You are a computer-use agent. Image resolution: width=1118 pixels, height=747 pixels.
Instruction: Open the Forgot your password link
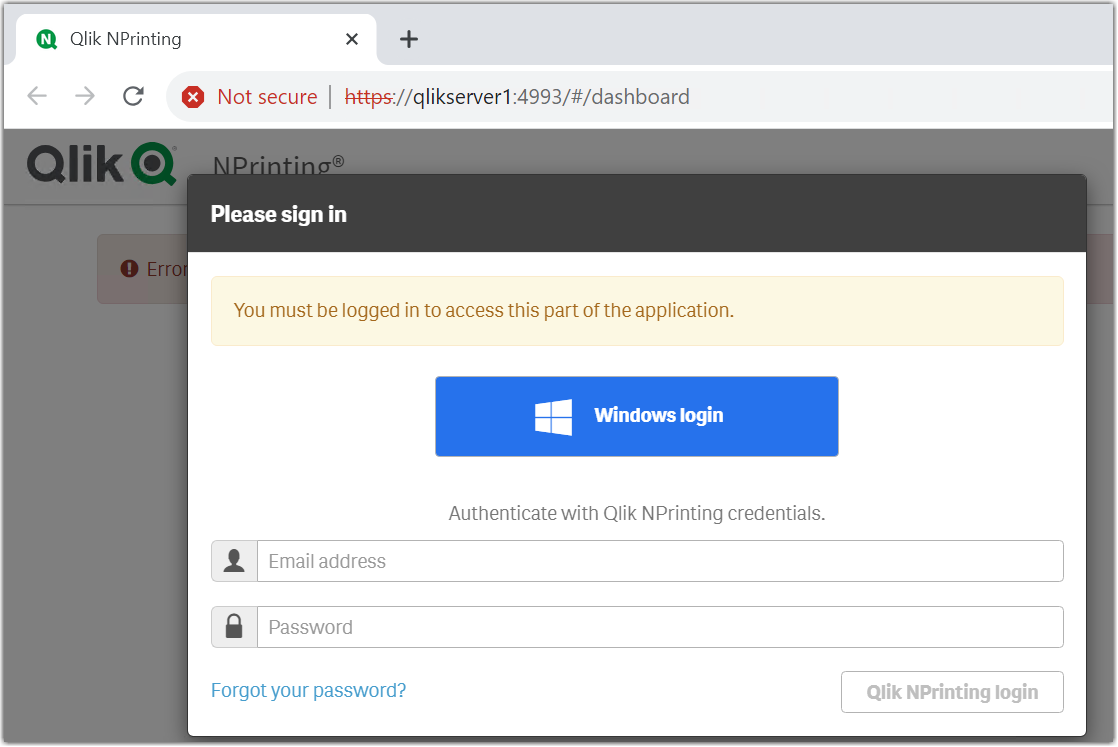click(308, 690)
